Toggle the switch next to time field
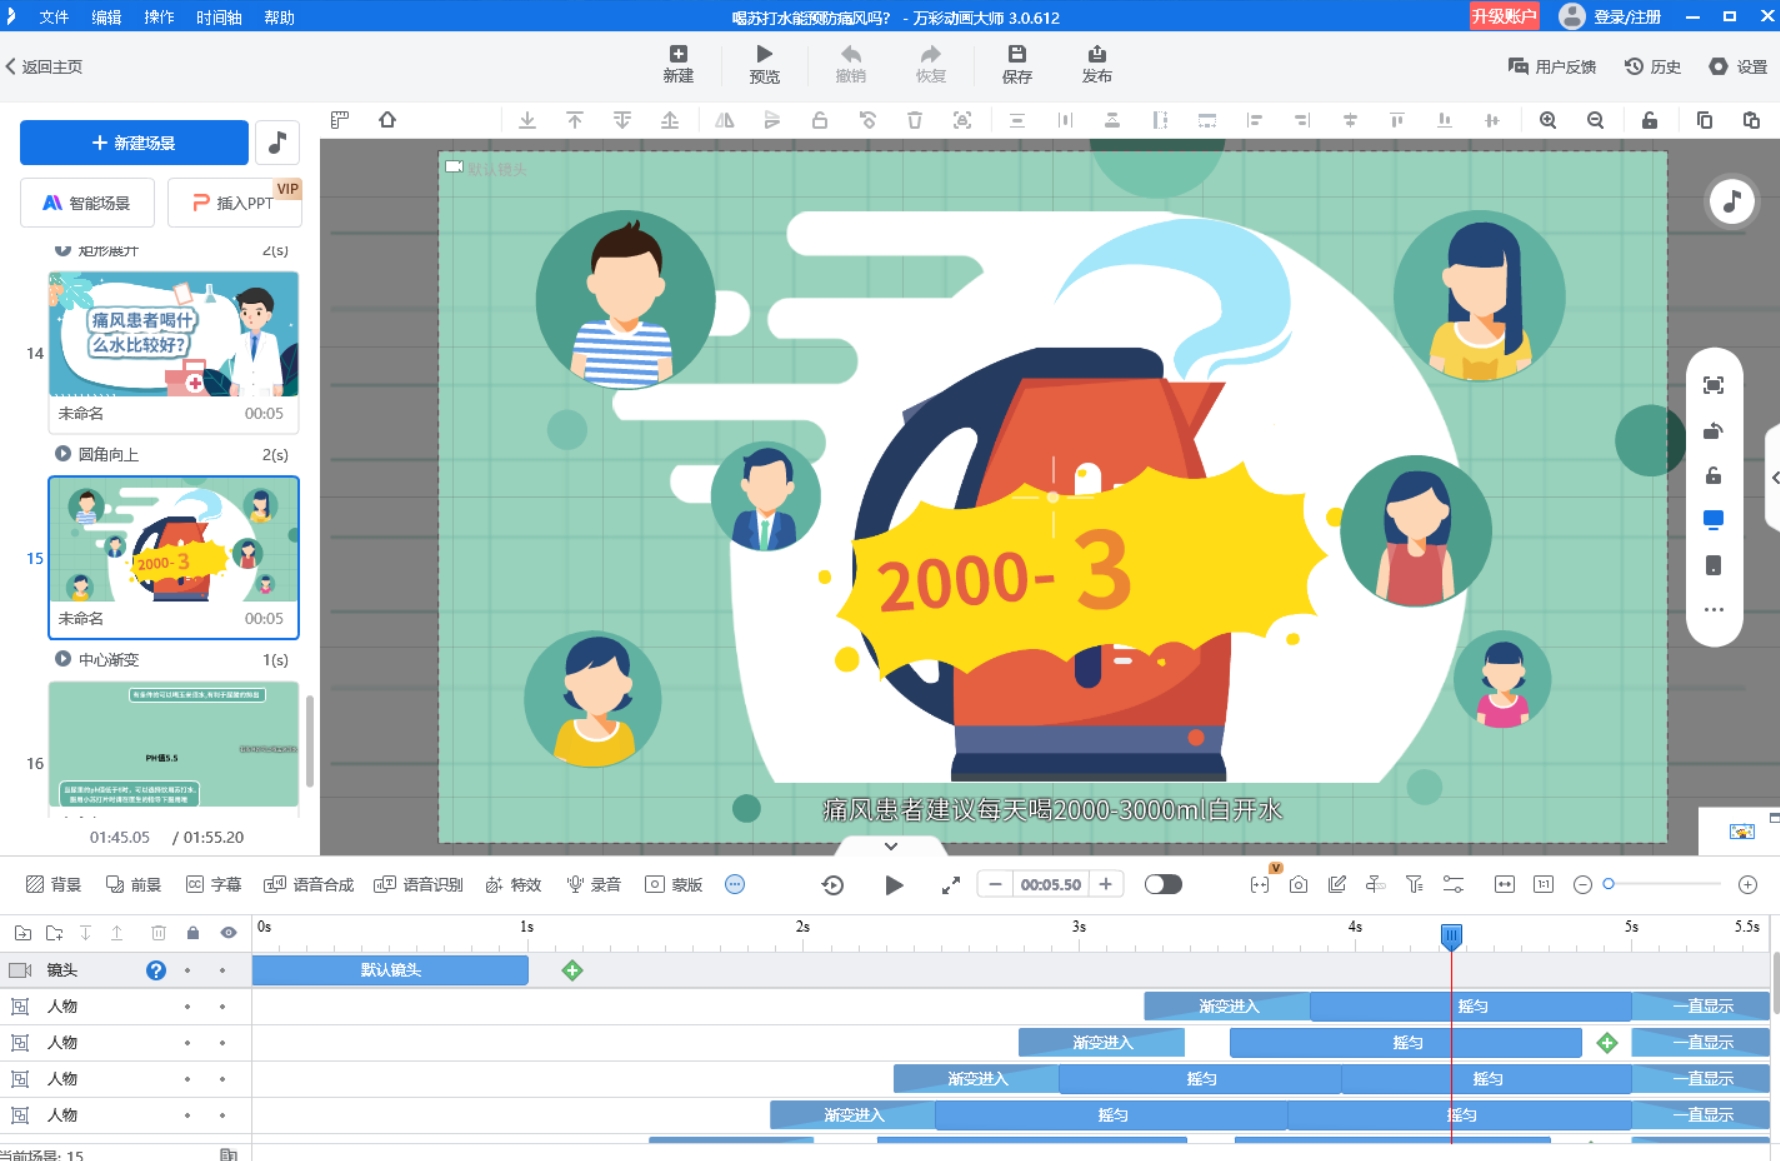This screenshot has height=1161, width=1780. click(x=1163, y=884)
